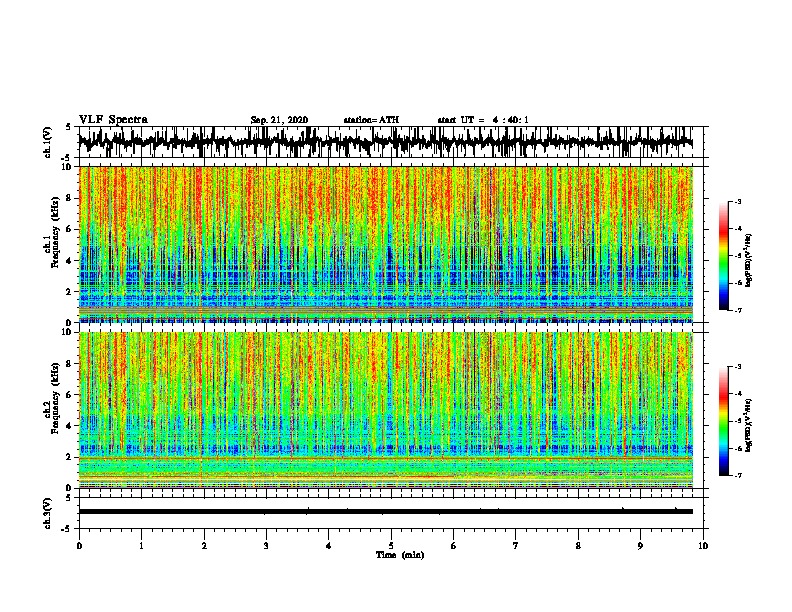Click the ch.1 spectrogram color scale bar
The height and width of the screenshot is (612, 792).
point(723,256)
